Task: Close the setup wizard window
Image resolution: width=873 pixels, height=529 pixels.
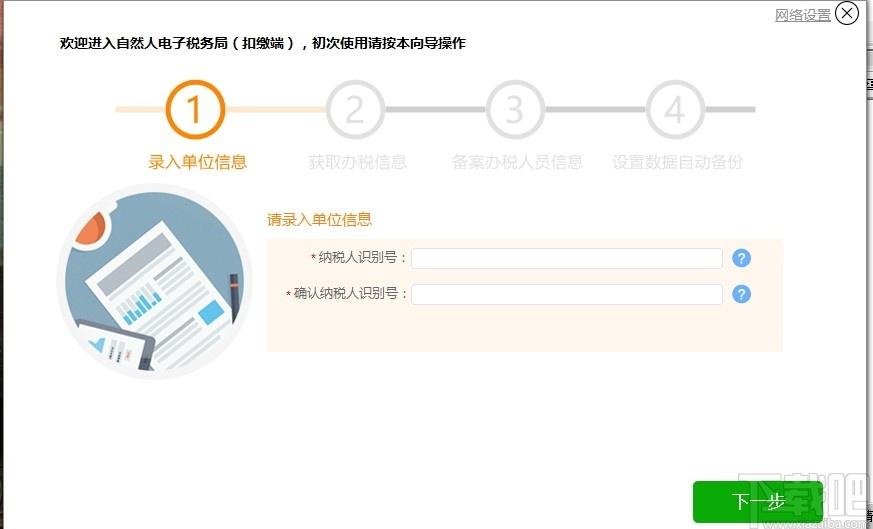Action: (x=847, y=13)
